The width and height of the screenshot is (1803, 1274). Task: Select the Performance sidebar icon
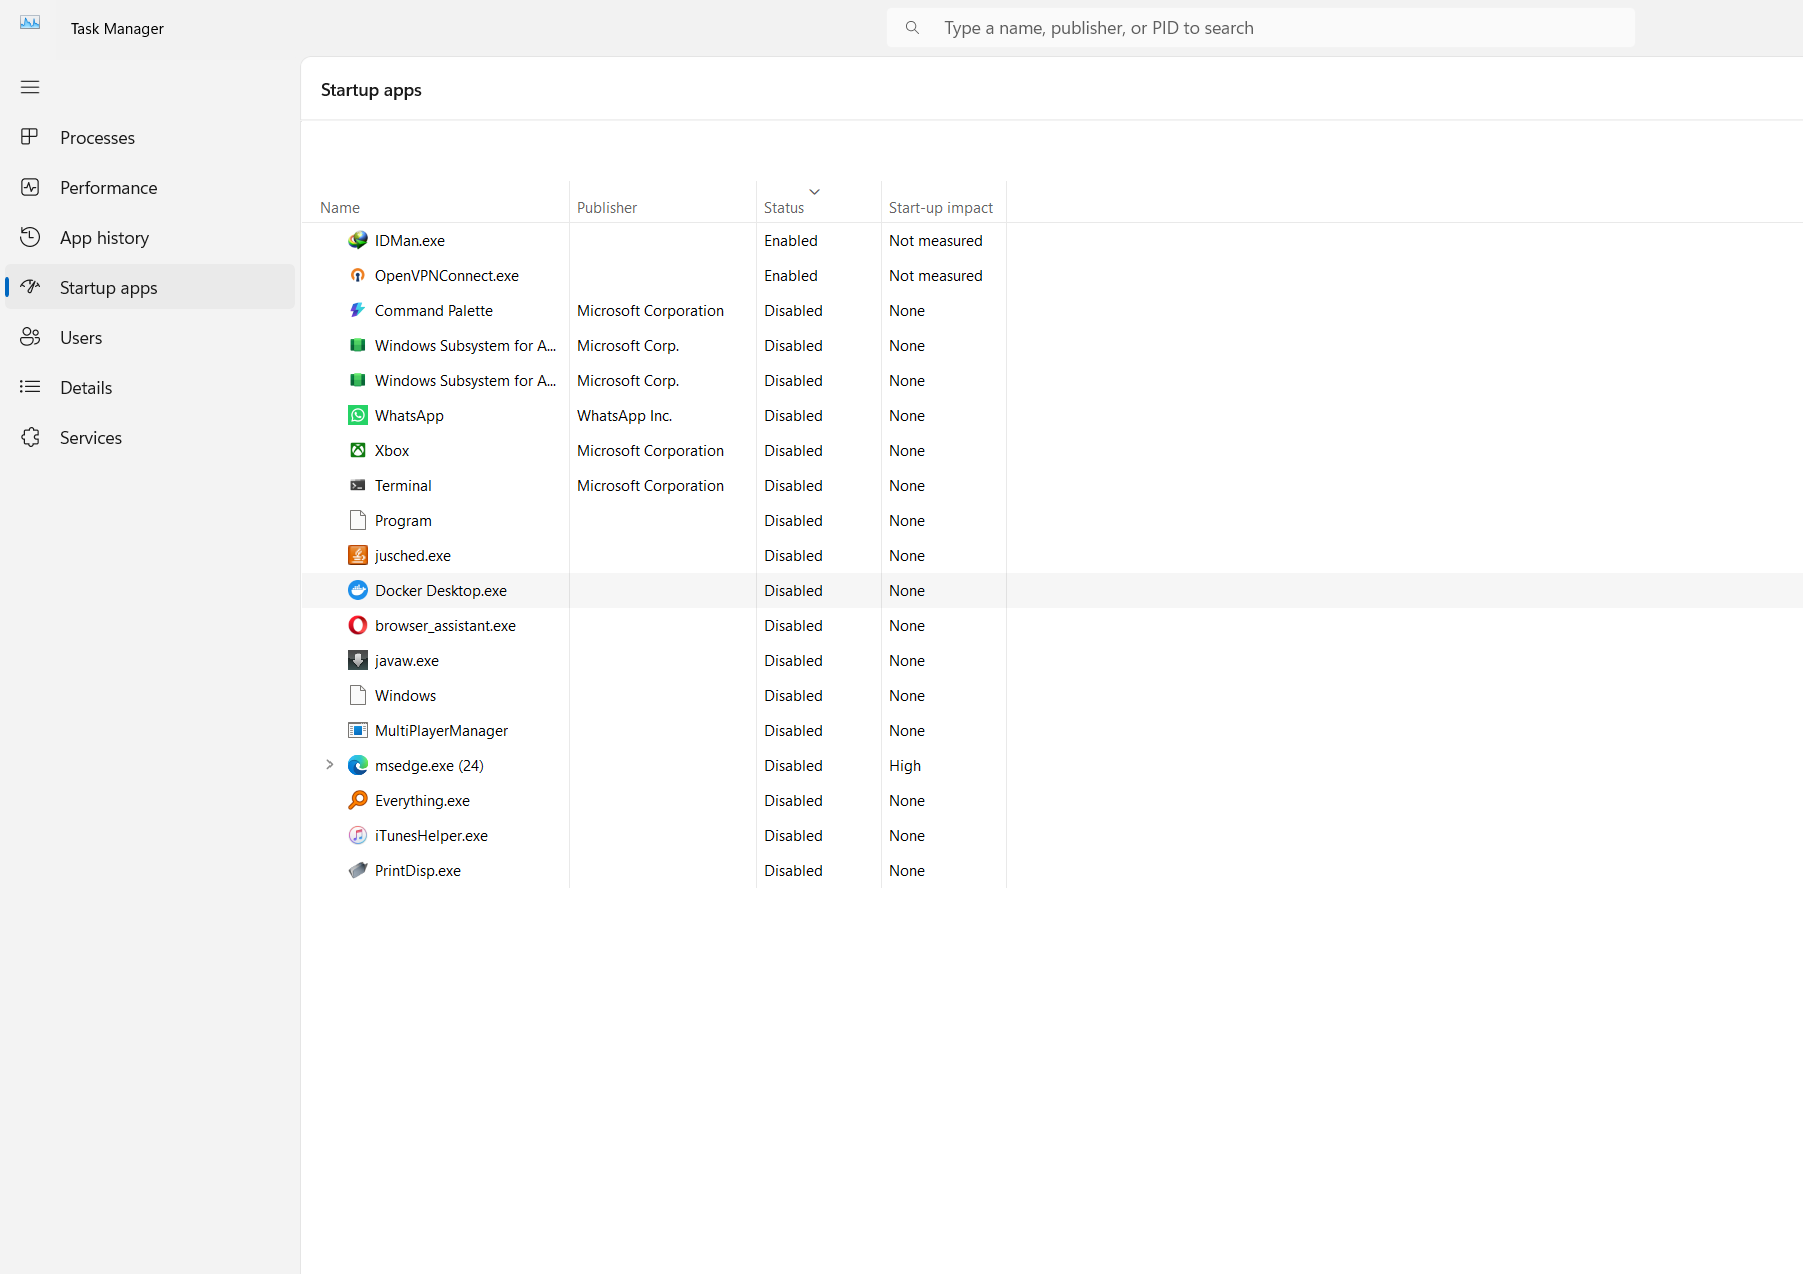(30, 187)
